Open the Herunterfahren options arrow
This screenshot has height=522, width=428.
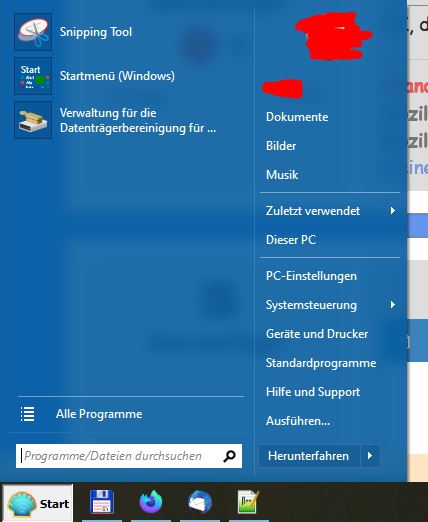pyautogui.click(x=370, y=456)
